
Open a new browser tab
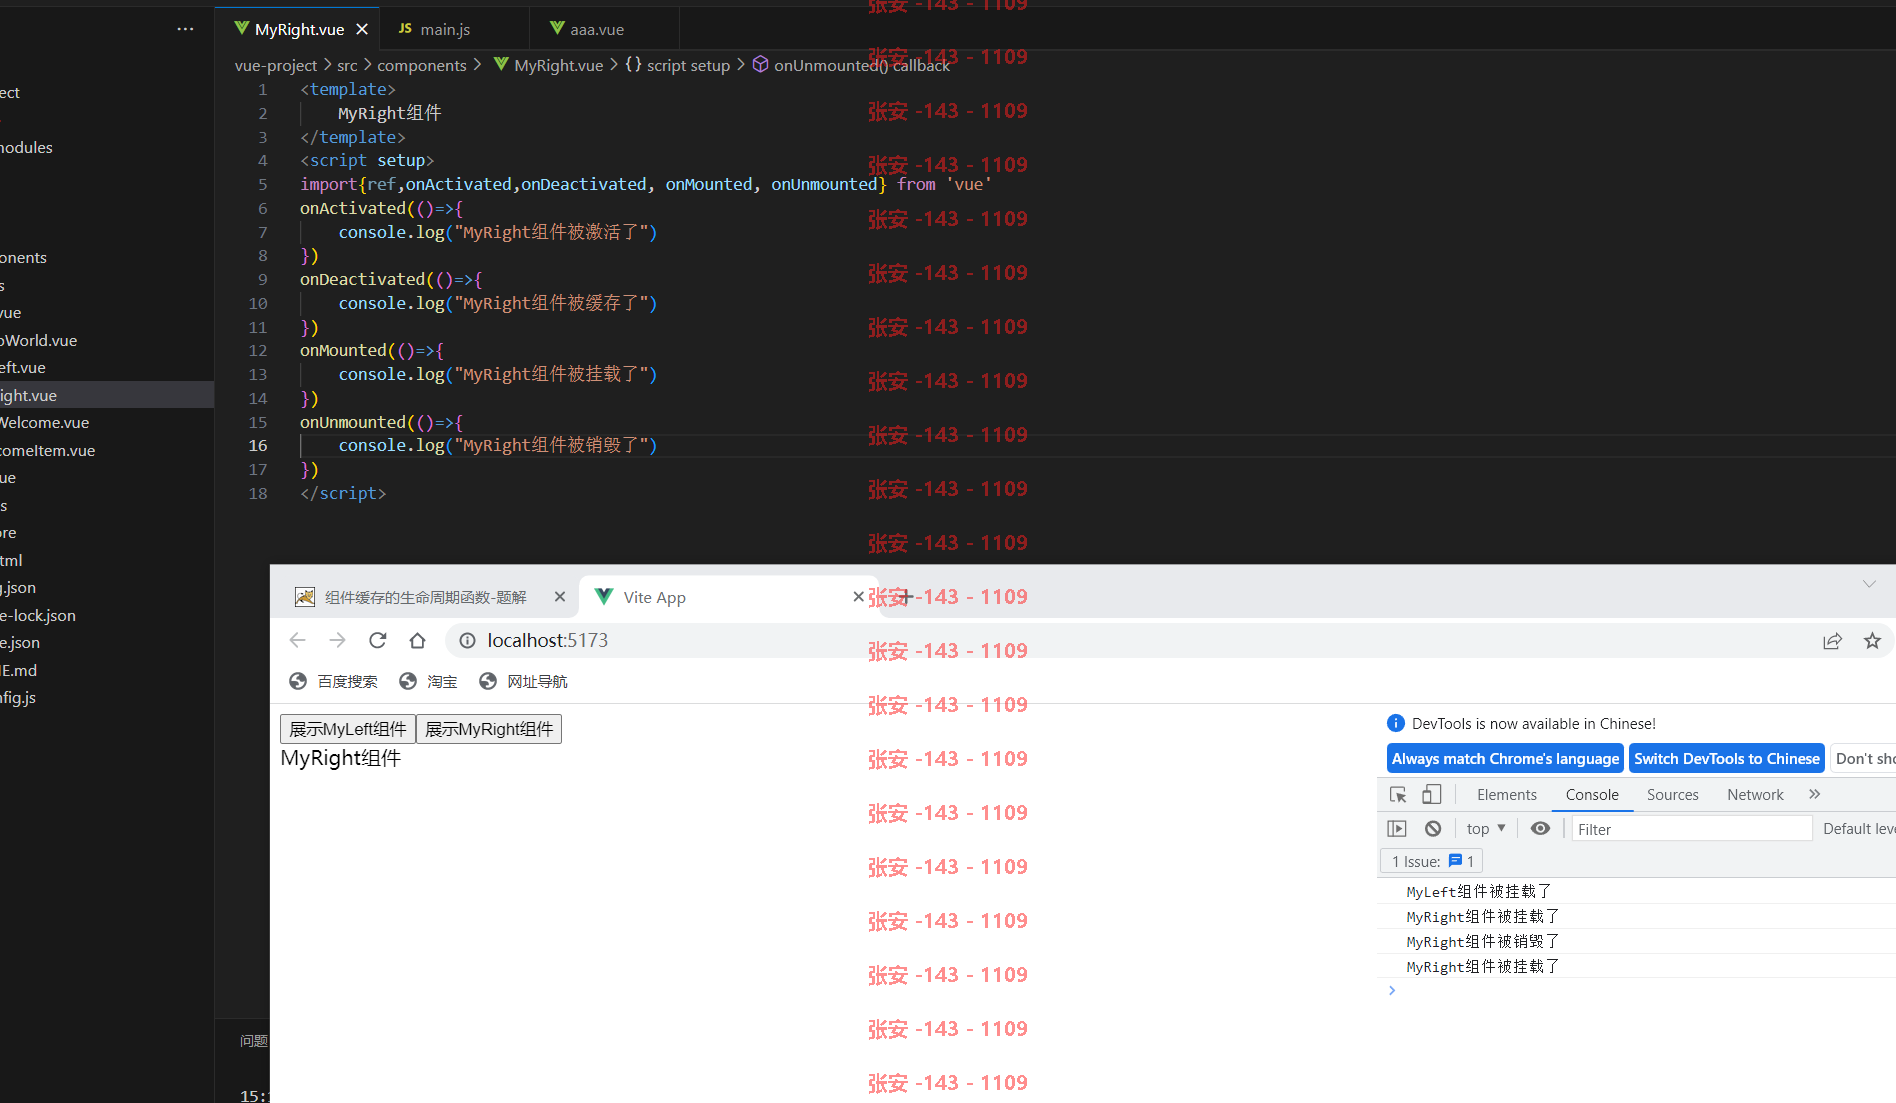point(906,597)
